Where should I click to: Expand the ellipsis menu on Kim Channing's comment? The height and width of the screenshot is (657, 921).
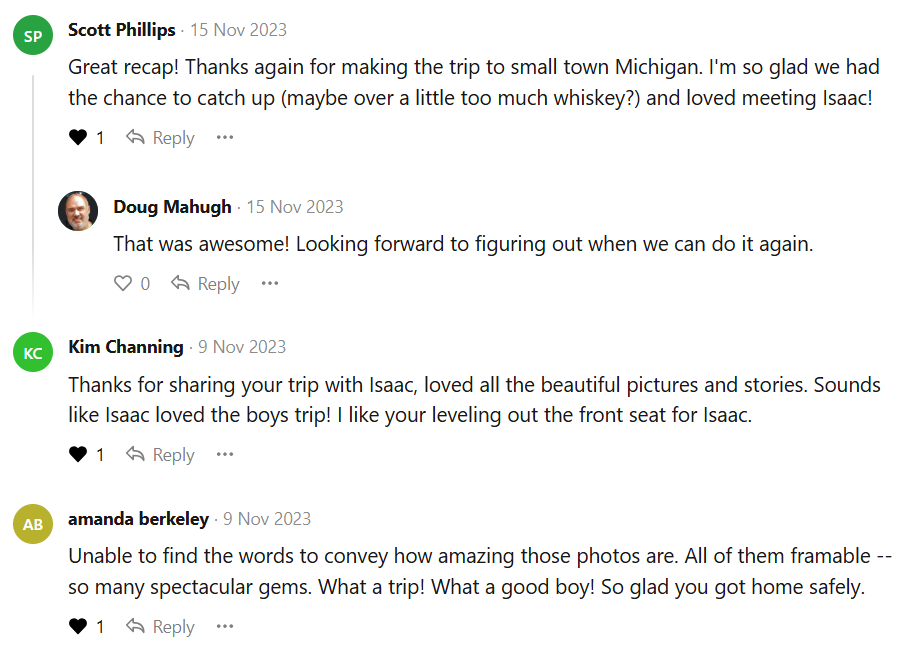point(225,455)
